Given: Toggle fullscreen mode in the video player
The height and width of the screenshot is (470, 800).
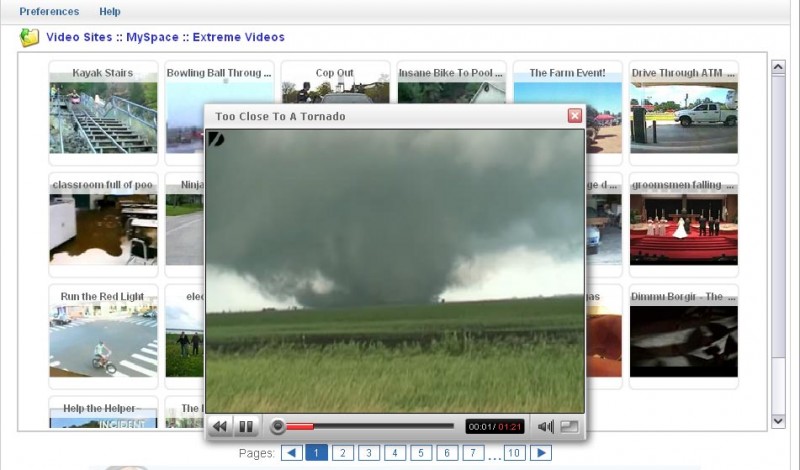Looking at the screenshot, I should coord(569,427).
